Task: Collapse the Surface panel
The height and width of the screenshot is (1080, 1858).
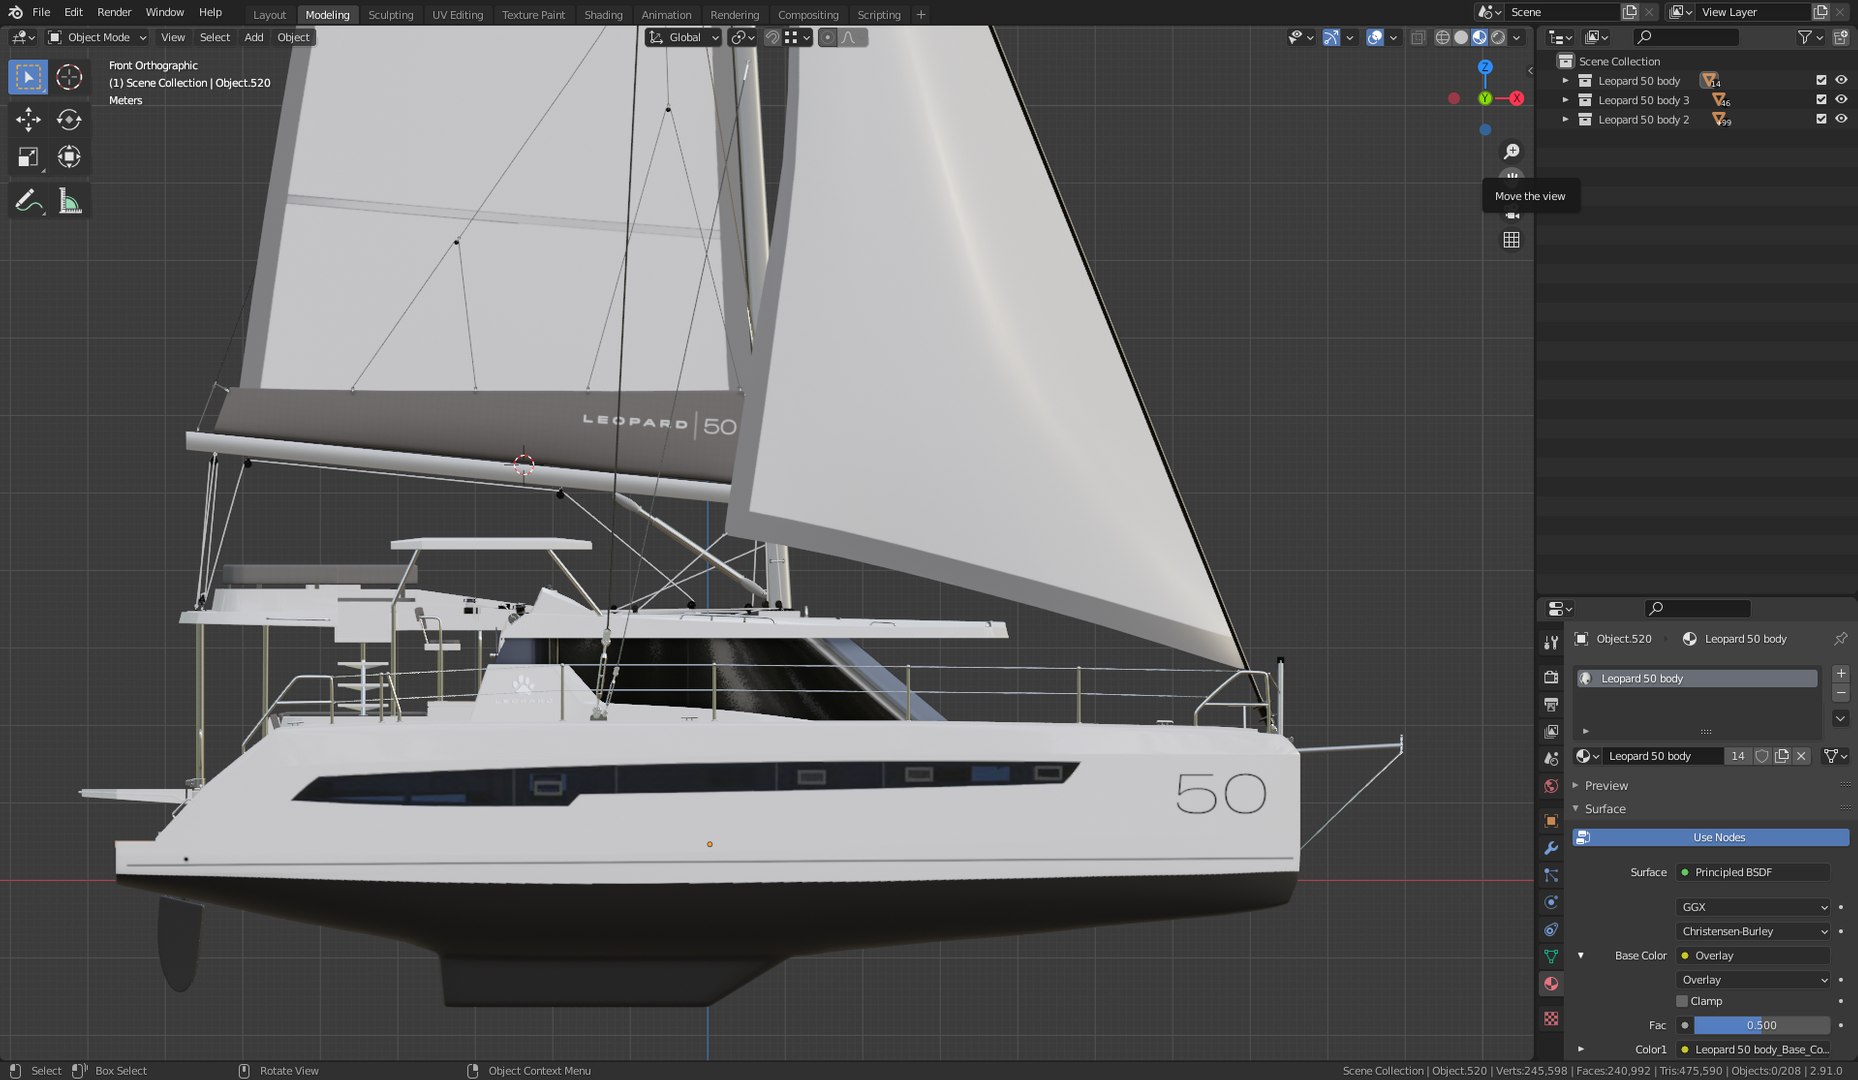Action: (1576, 808)
